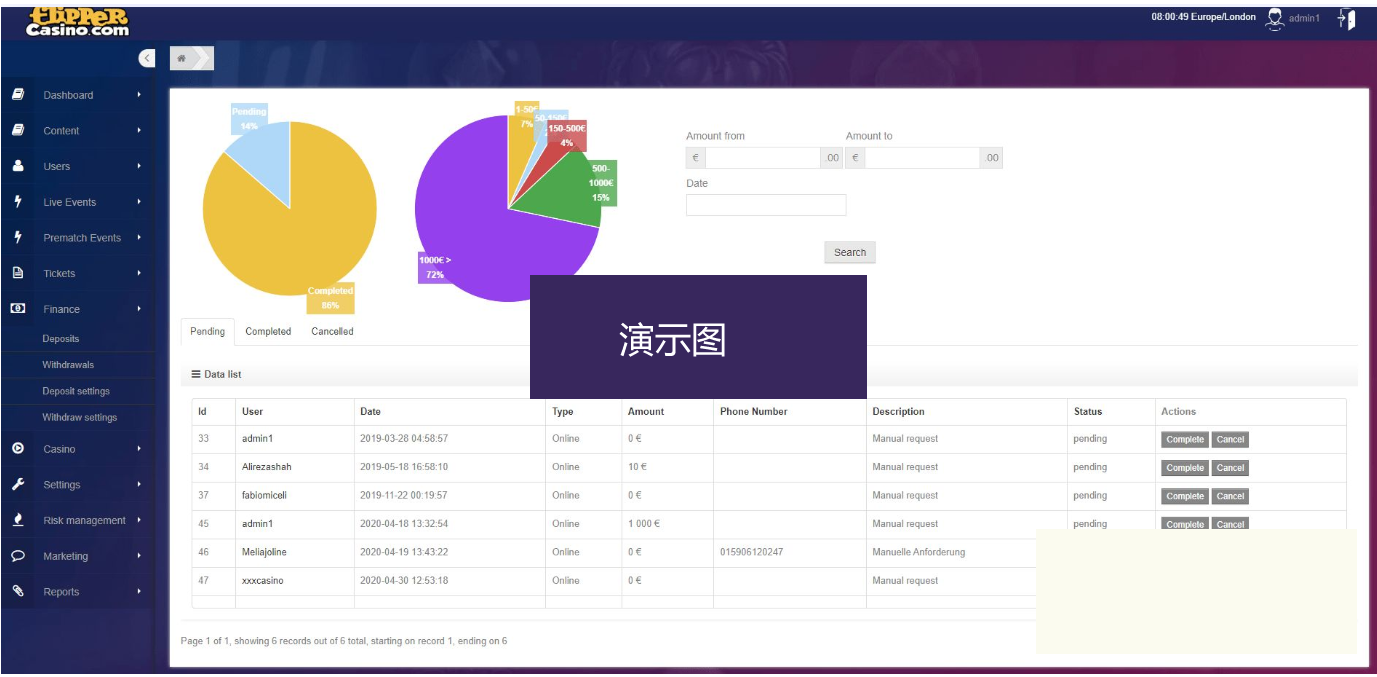Click the home breadcrumb icon

(x=182, y=59)
